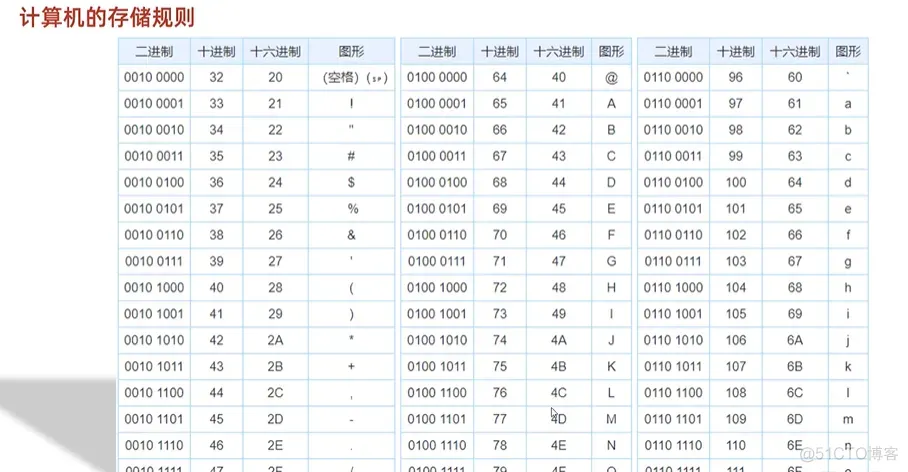
Task: Click the lowercase c character cell
Action: pos(848,156)
